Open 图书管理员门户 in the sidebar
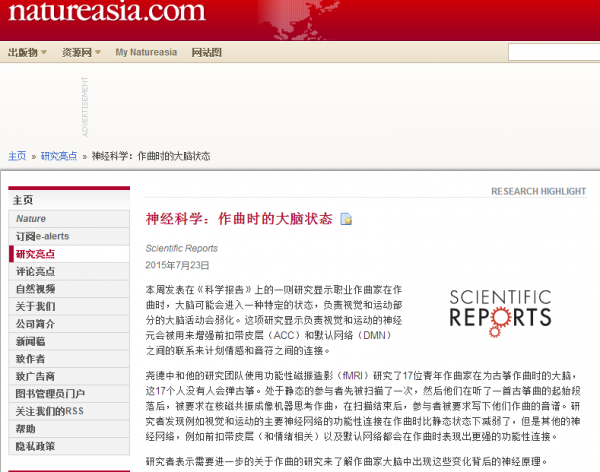Screen dimensions: 600x472 [69, 394]
